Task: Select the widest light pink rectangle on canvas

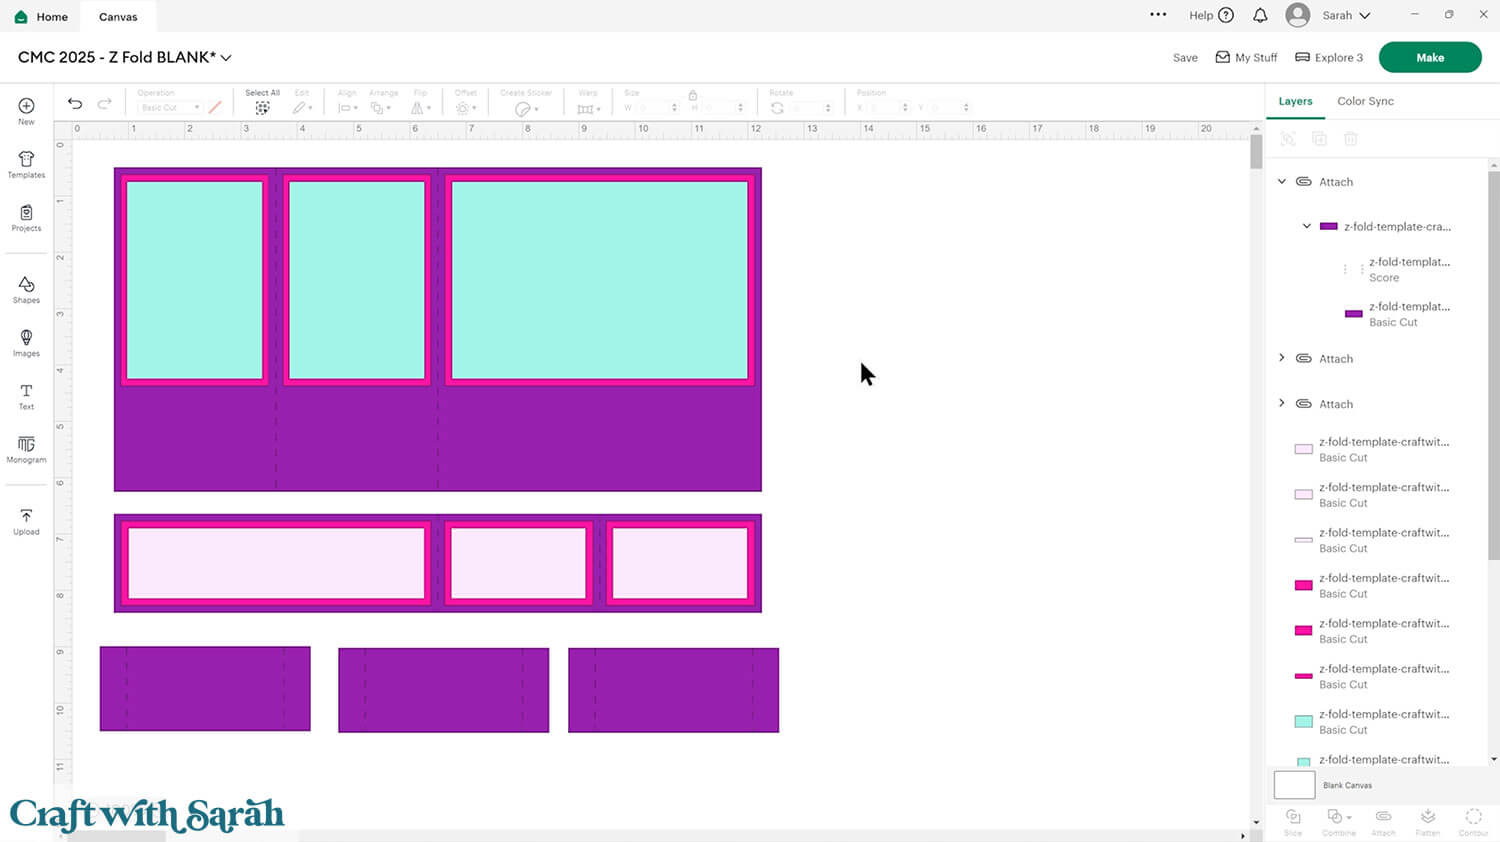Action: coord(276,563)
